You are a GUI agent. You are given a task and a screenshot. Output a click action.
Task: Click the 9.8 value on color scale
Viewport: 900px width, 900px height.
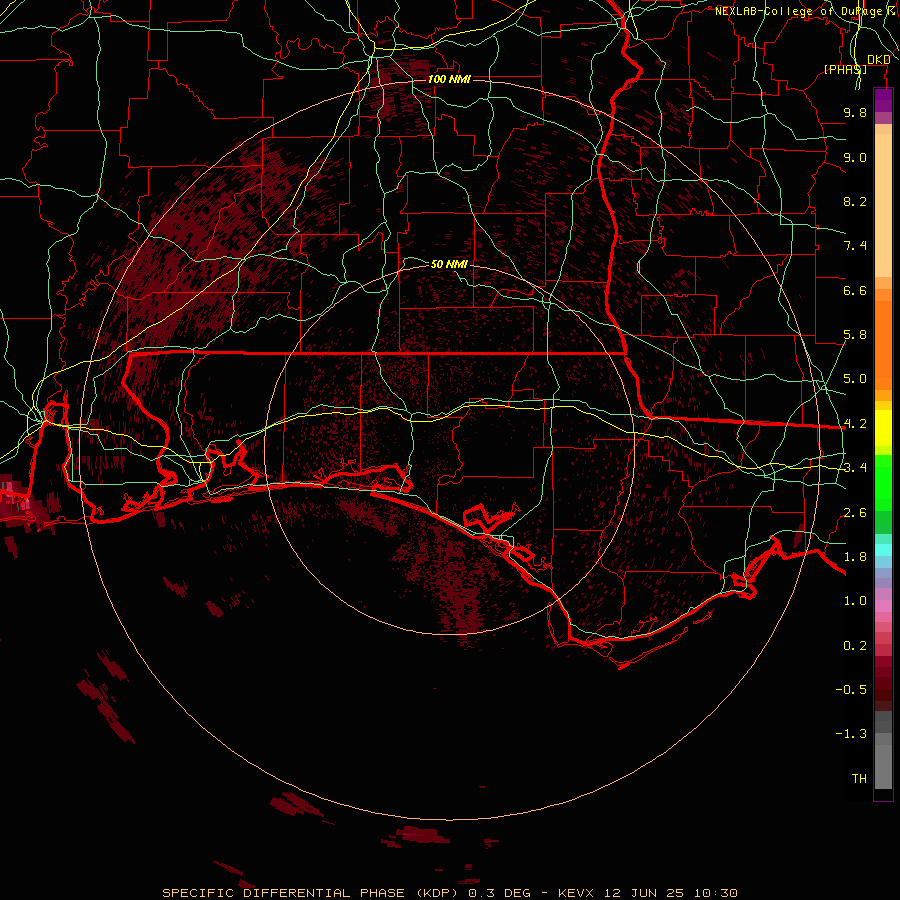point(855,112)
